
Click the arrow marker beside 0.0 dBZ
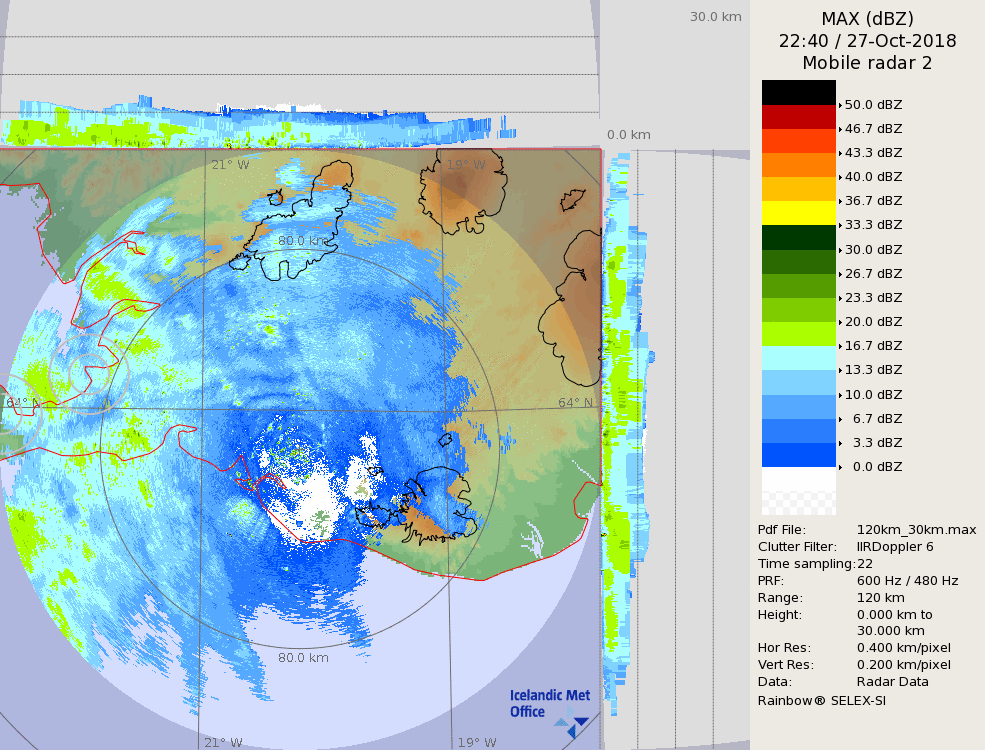[840, 467]
